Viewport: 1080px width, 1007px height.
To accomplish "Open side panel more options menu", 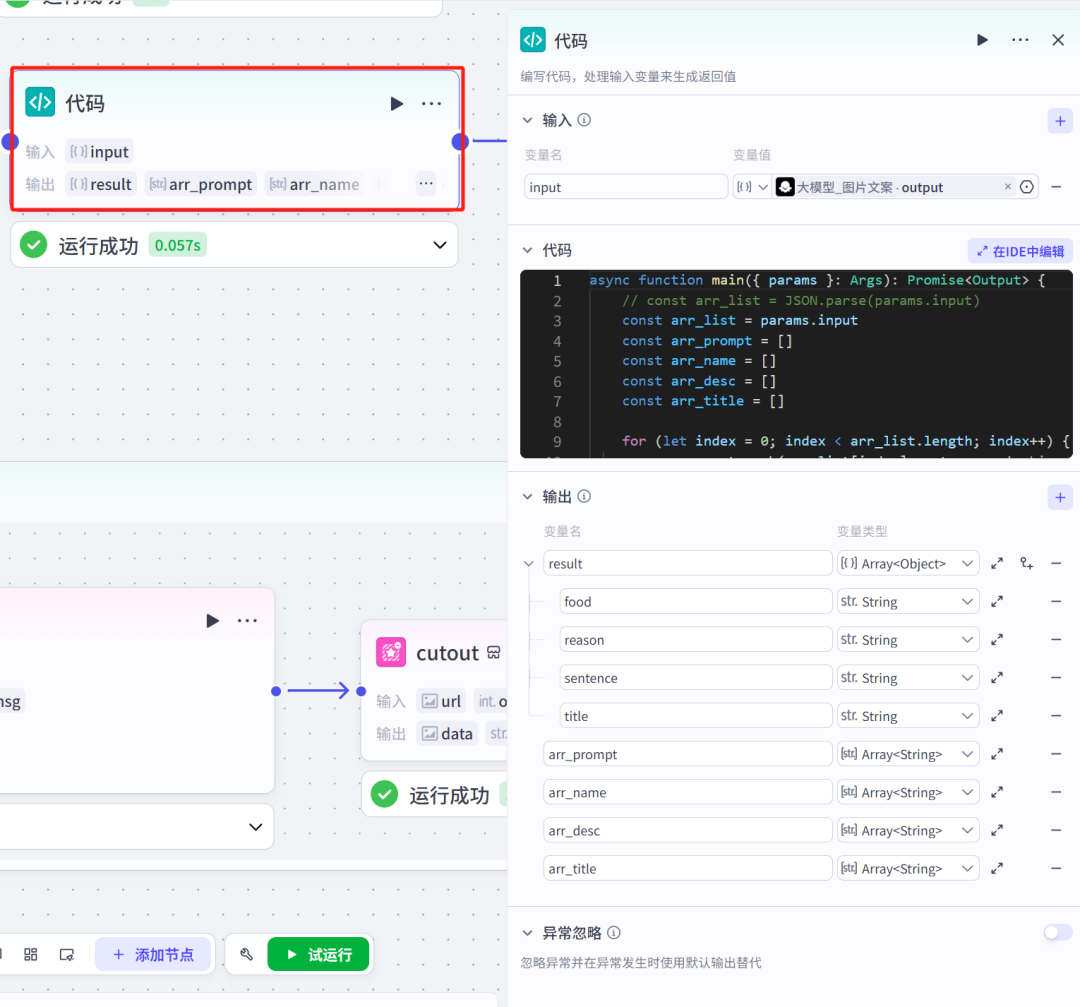I will pyautogui.click(x=1020, y=40).
